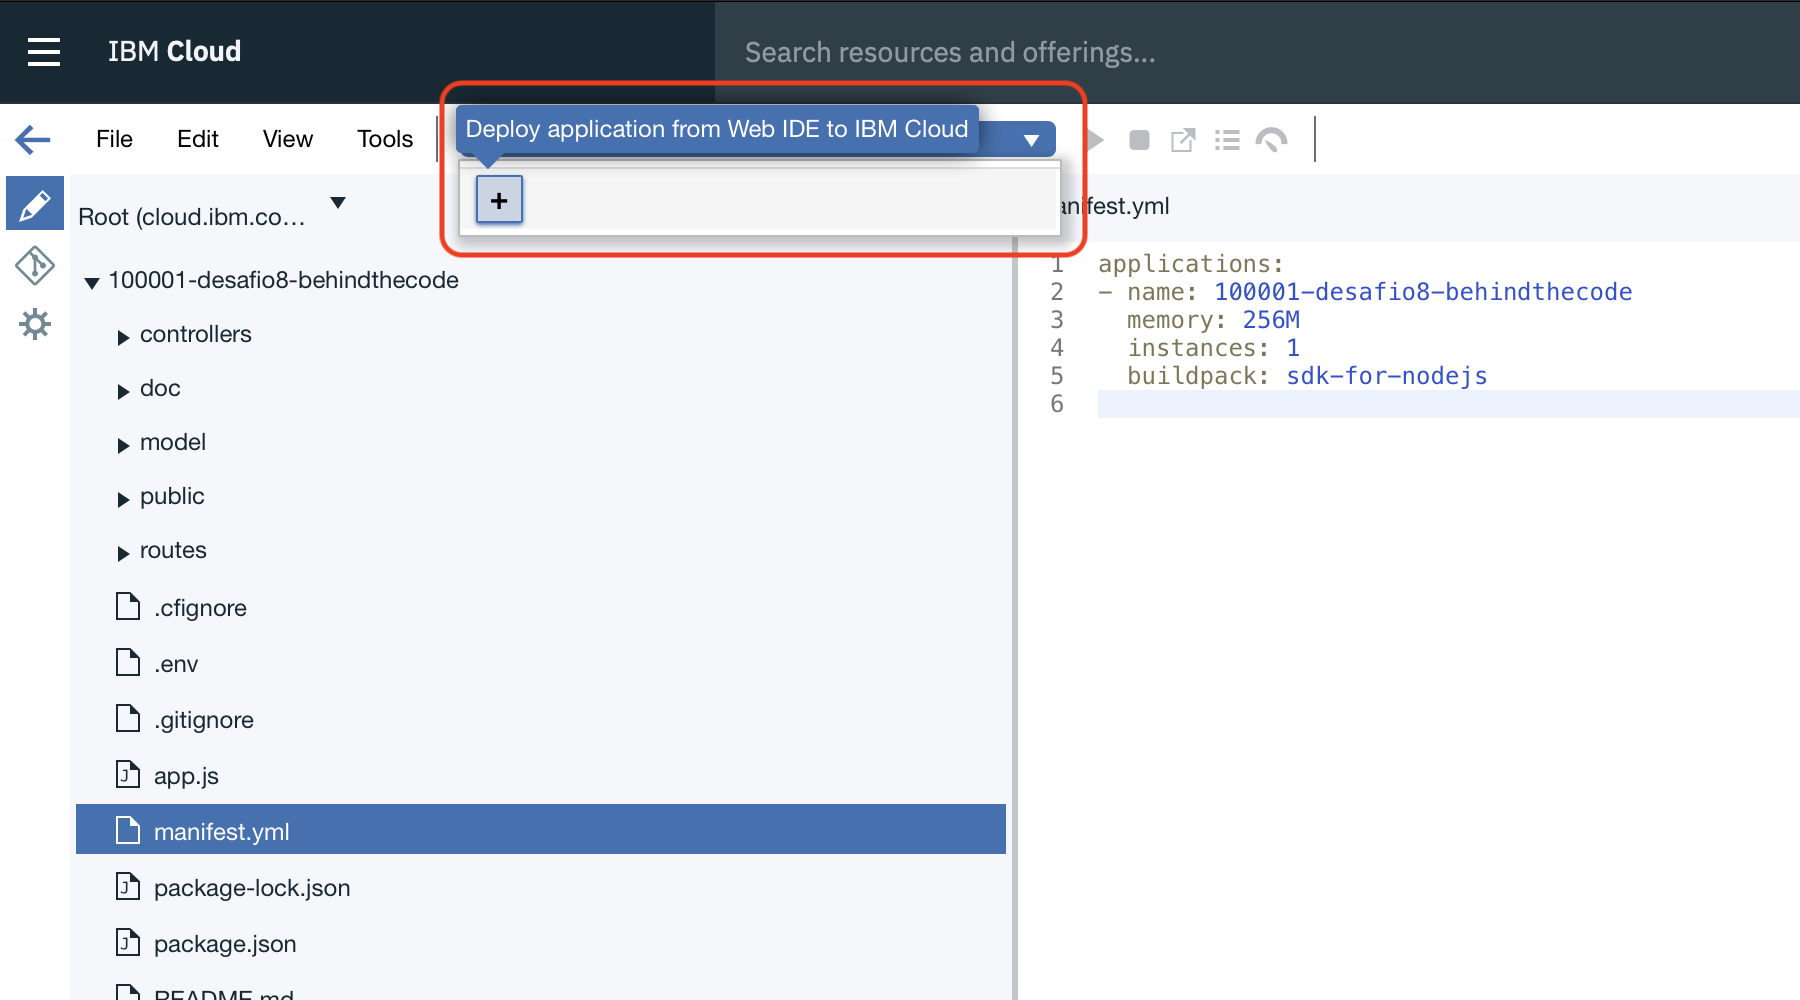Click the app name value in line 2
The image size is (1800, 1000).
[x=1423, y=292]
